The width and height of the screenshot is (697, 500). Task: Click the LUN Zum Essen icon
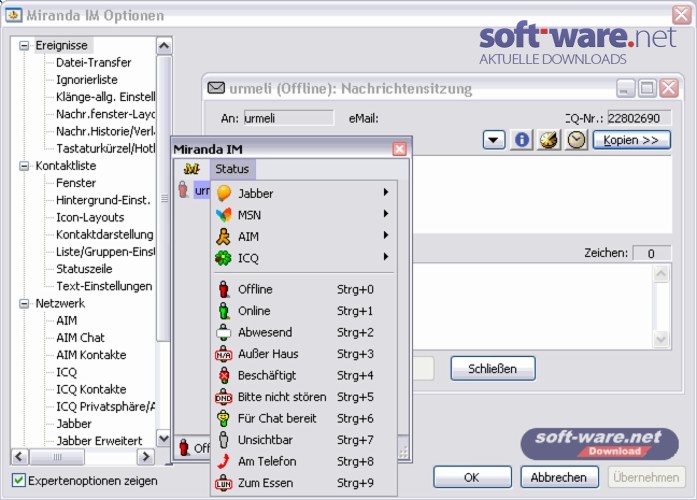point(224,483)
